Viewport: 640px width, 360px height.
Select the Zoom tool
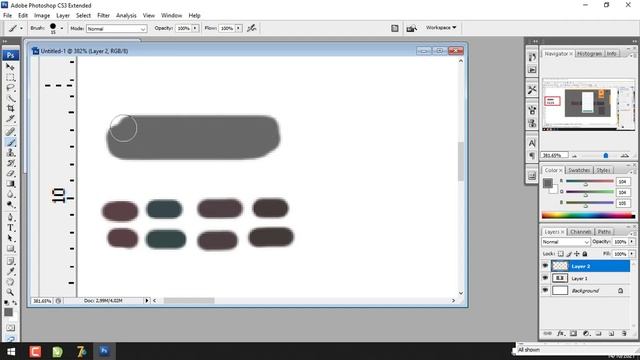[x=10, y=292]
